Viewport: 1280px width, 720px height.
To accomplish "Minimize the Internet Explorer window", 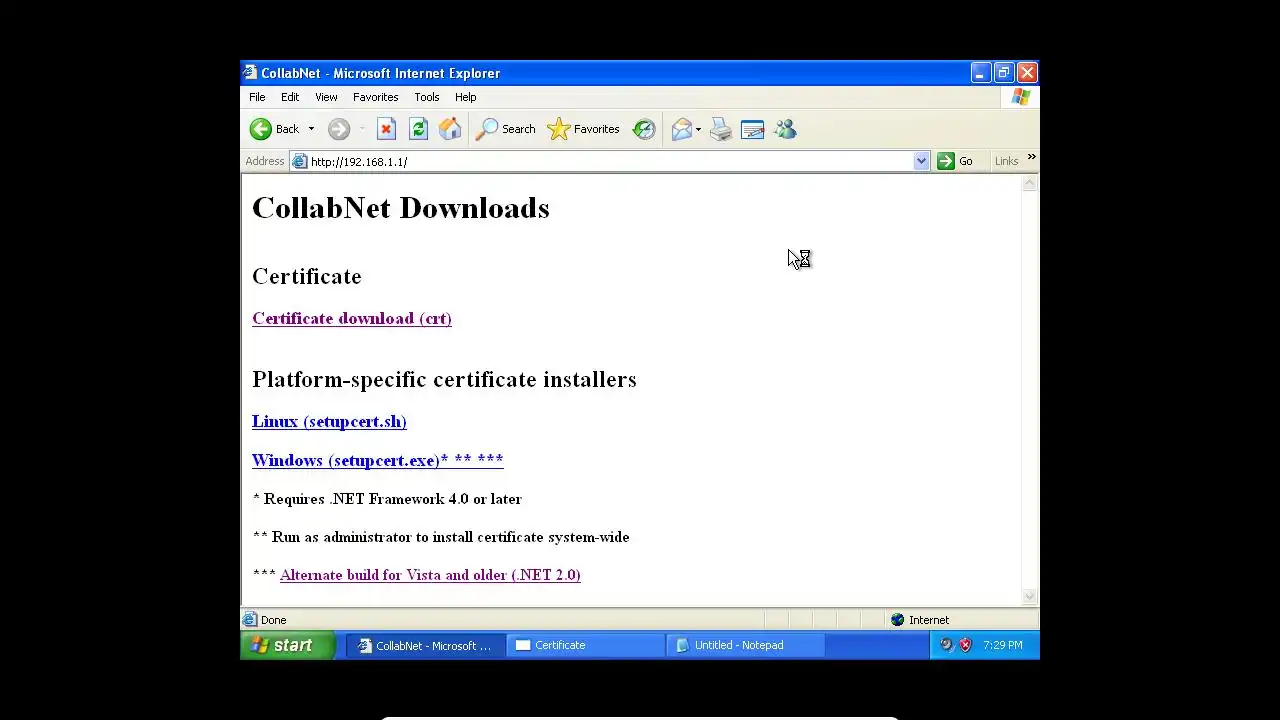I will (980, 72).
